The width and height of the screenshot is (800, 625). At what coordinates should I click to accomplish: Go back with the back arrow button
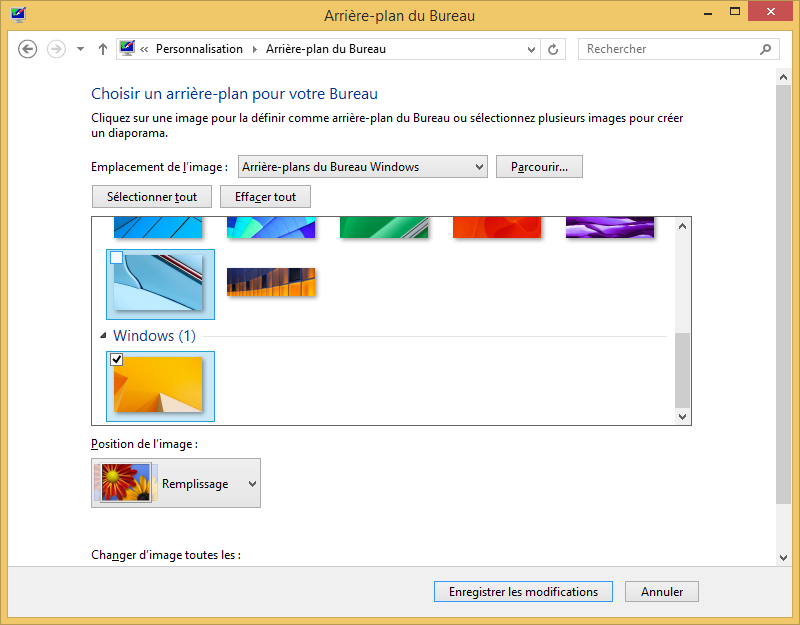28,49
